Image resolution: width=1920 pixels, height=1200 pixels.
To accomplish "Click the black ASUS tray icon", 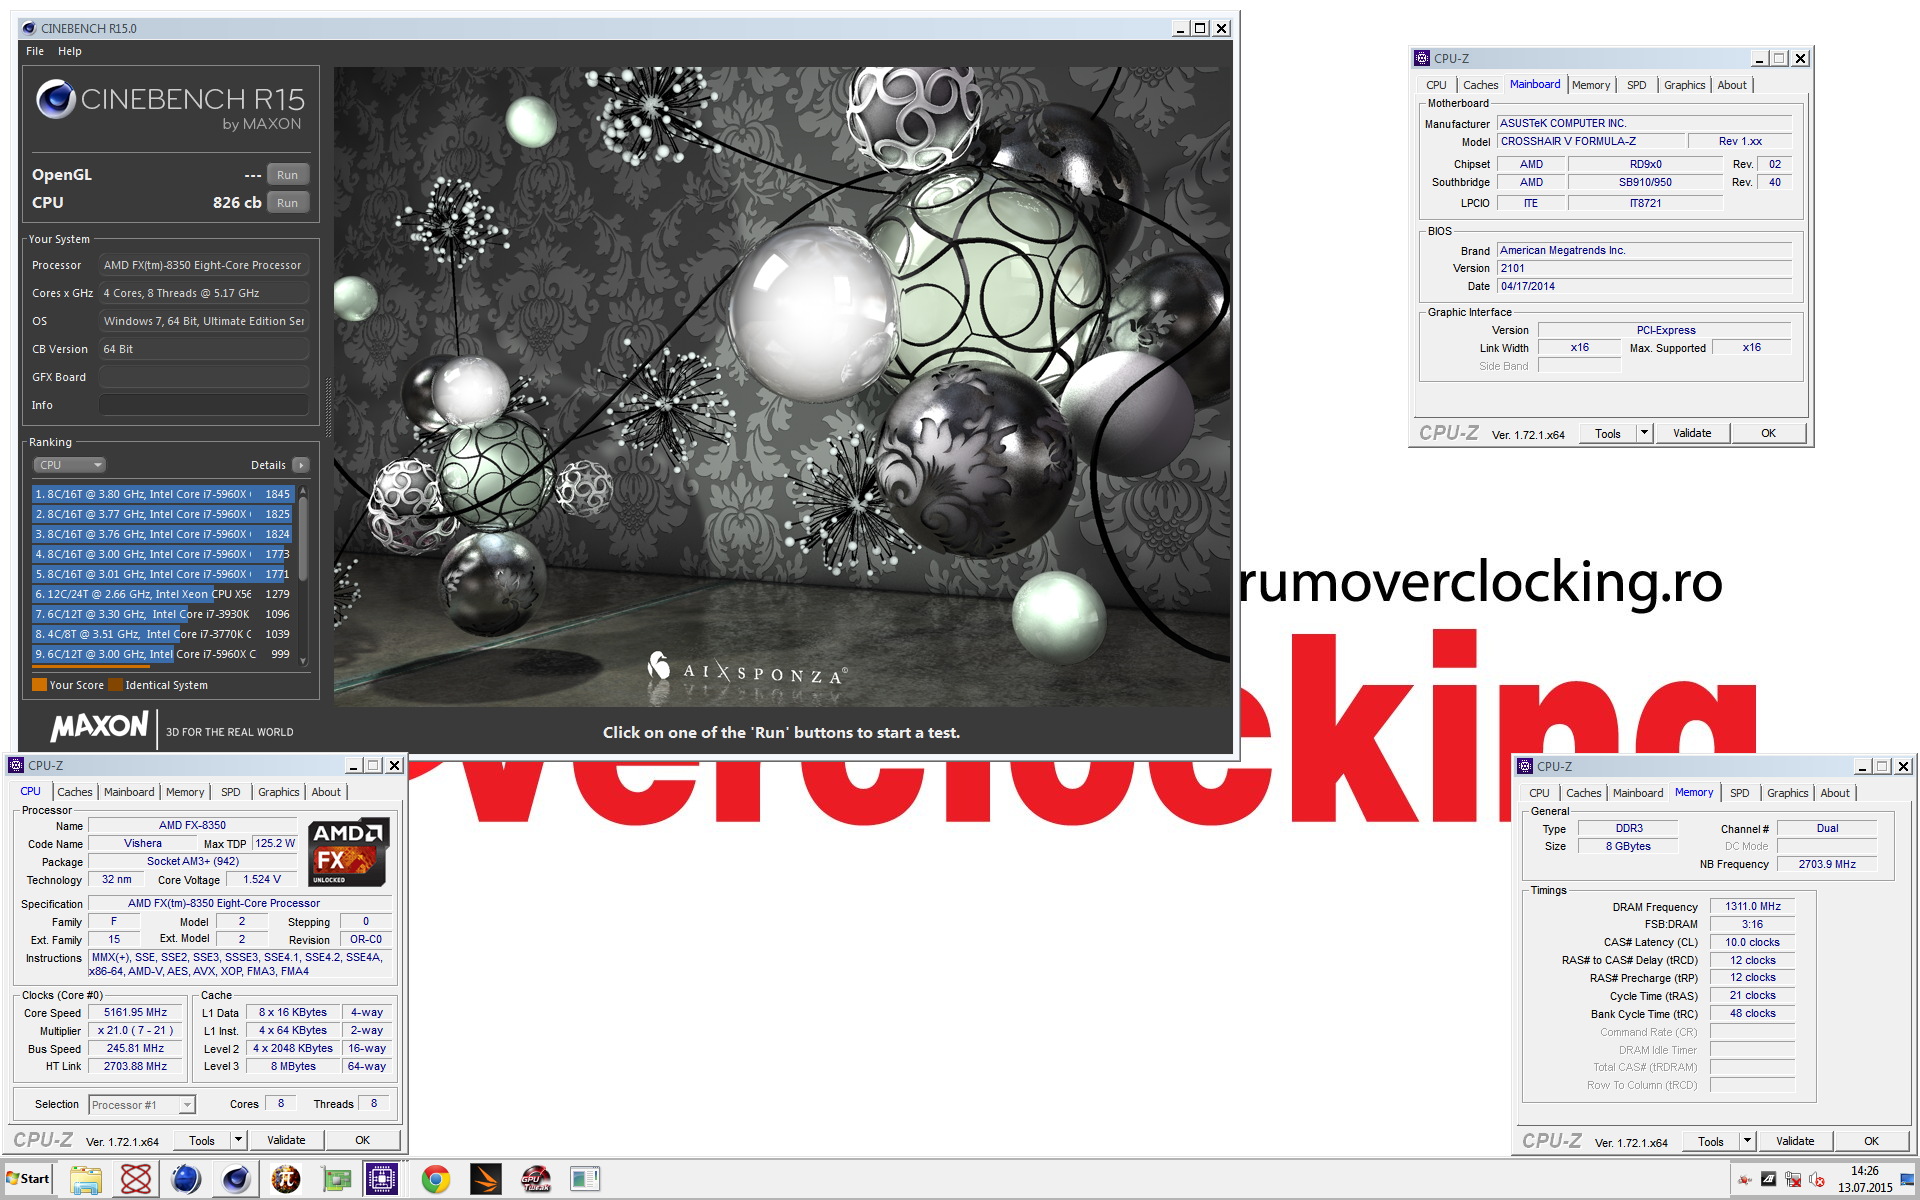I will [1768, 1180].
